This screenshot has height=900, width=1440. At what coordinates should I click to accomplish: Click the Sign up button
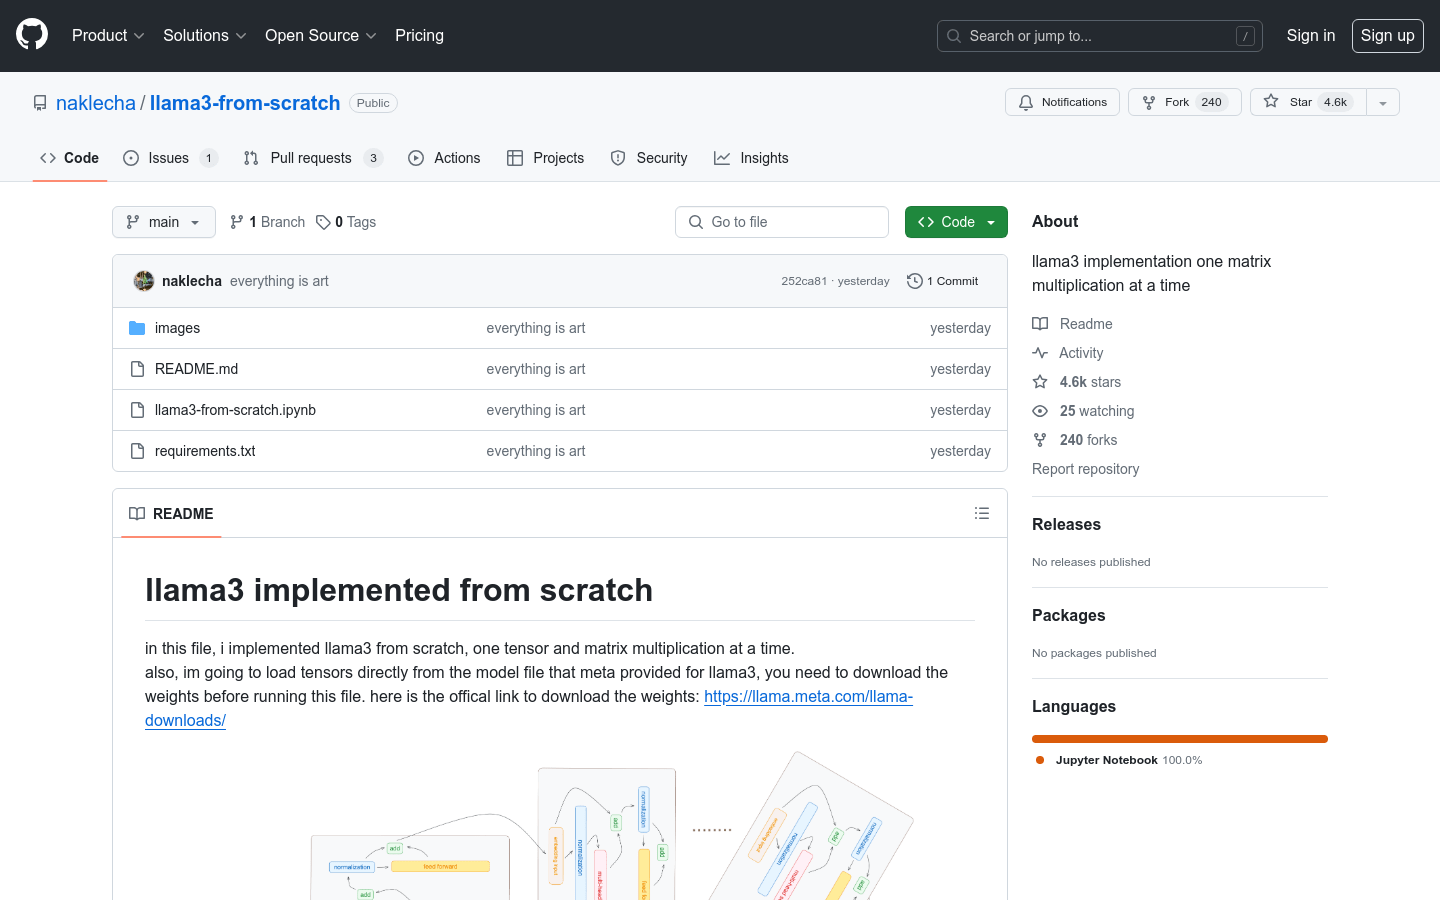1387,36
